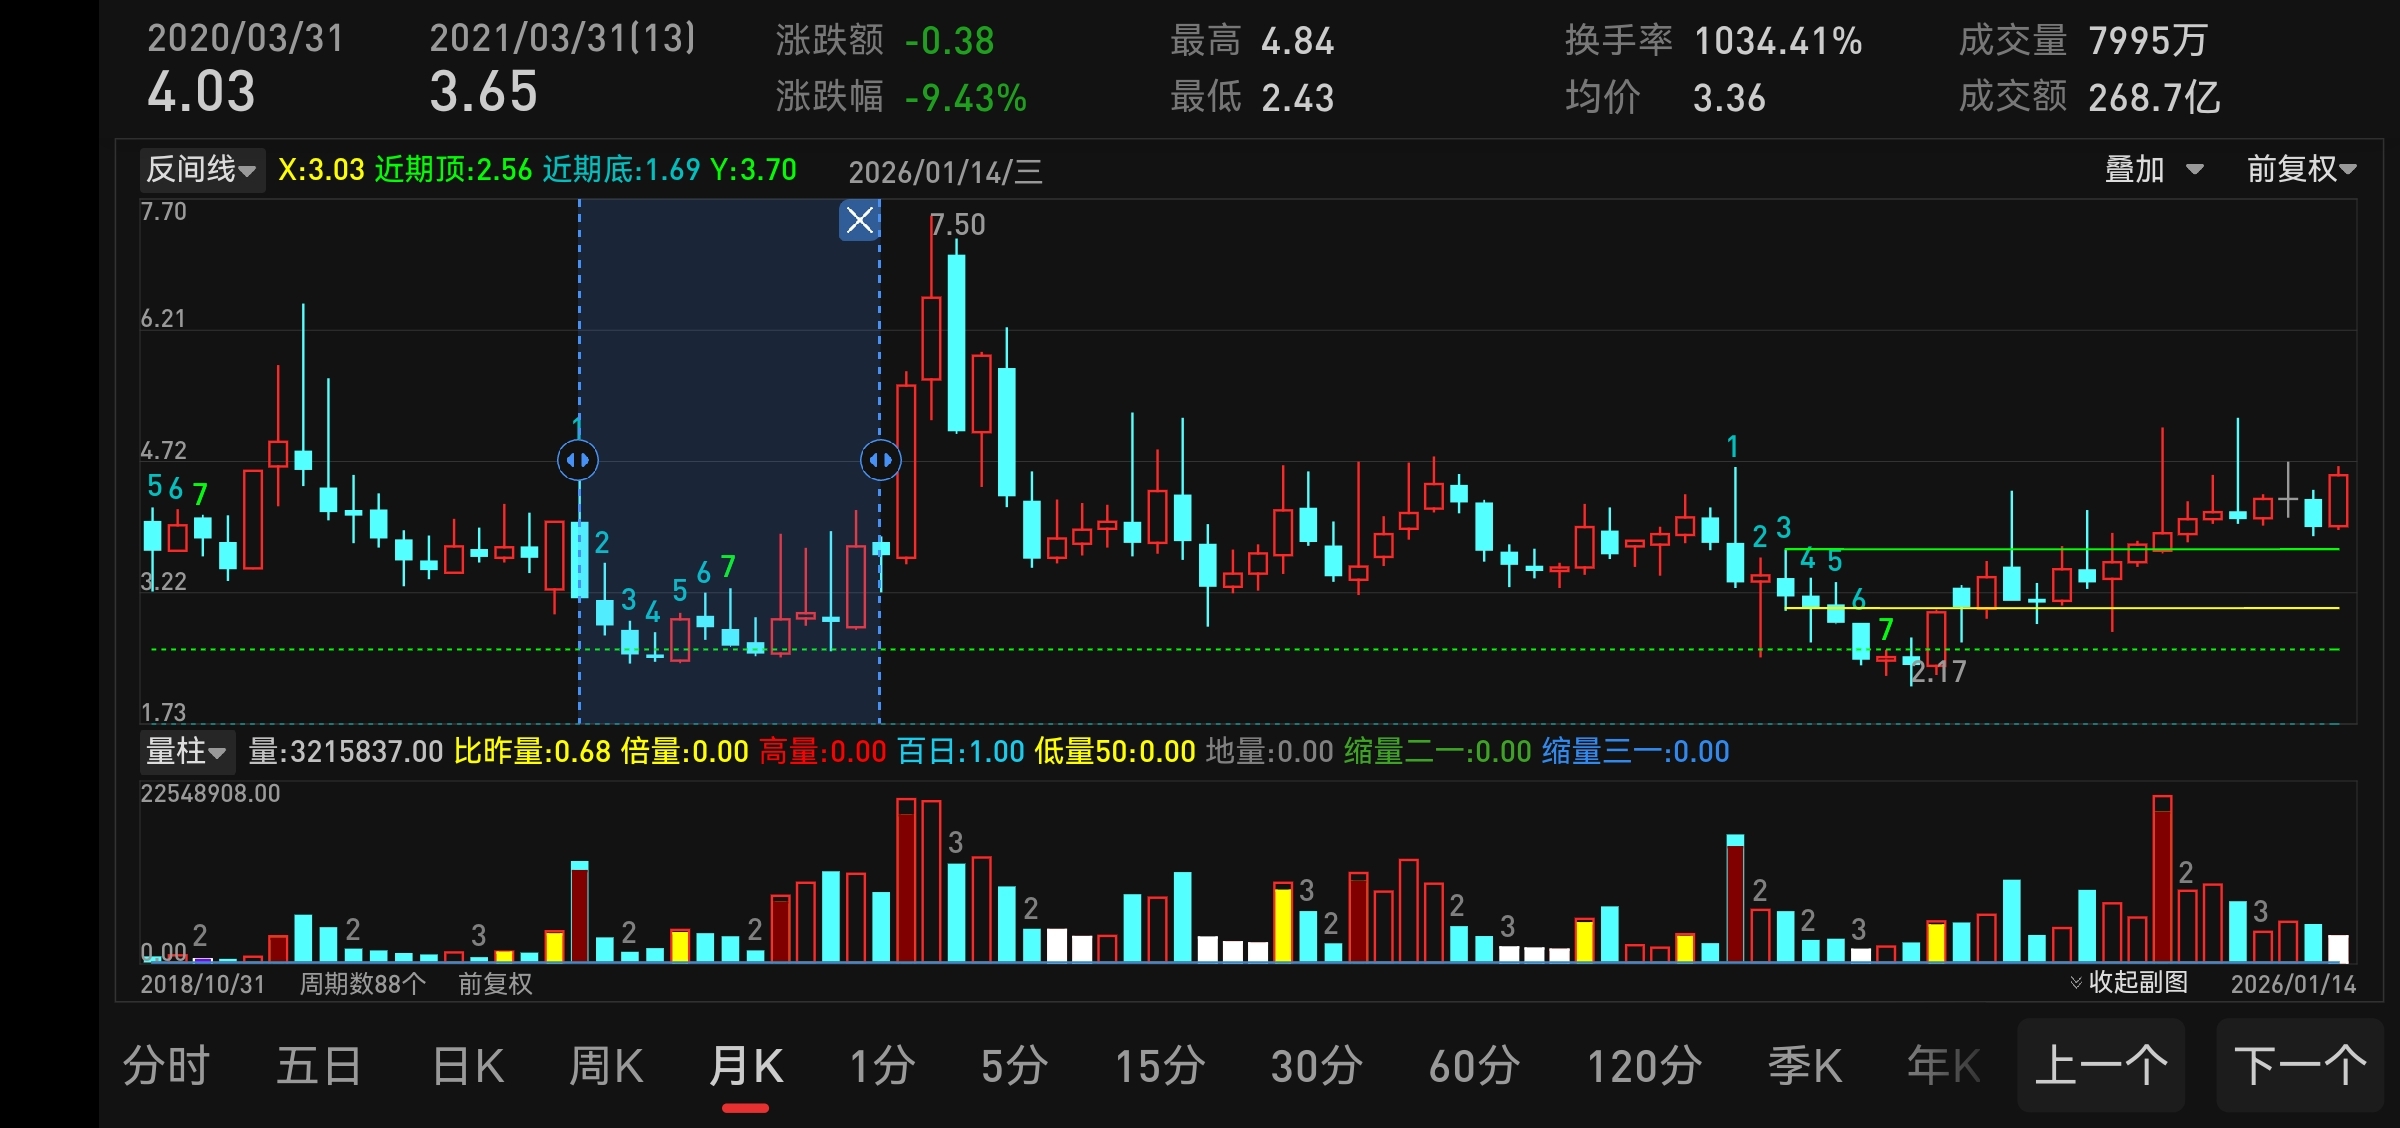This screenshot has height=1128, width=2400.
Task: Close the range selection overlay with X
Action: (859, 220)
